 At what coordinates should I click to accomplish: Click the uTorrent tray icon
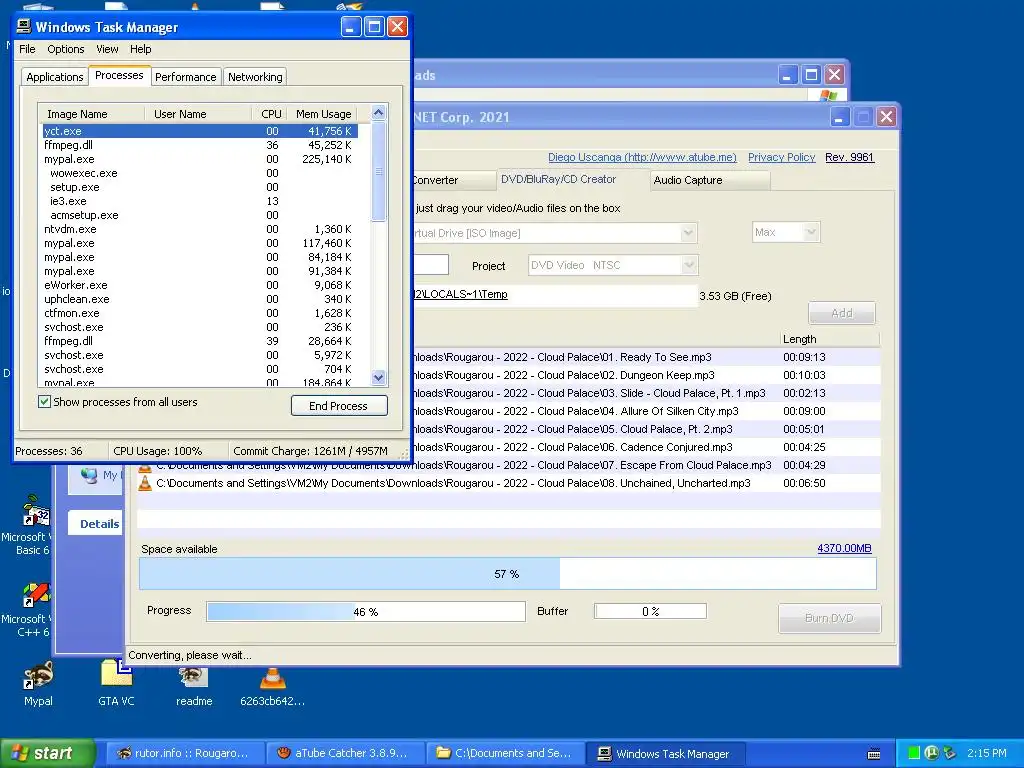point(932,753)
